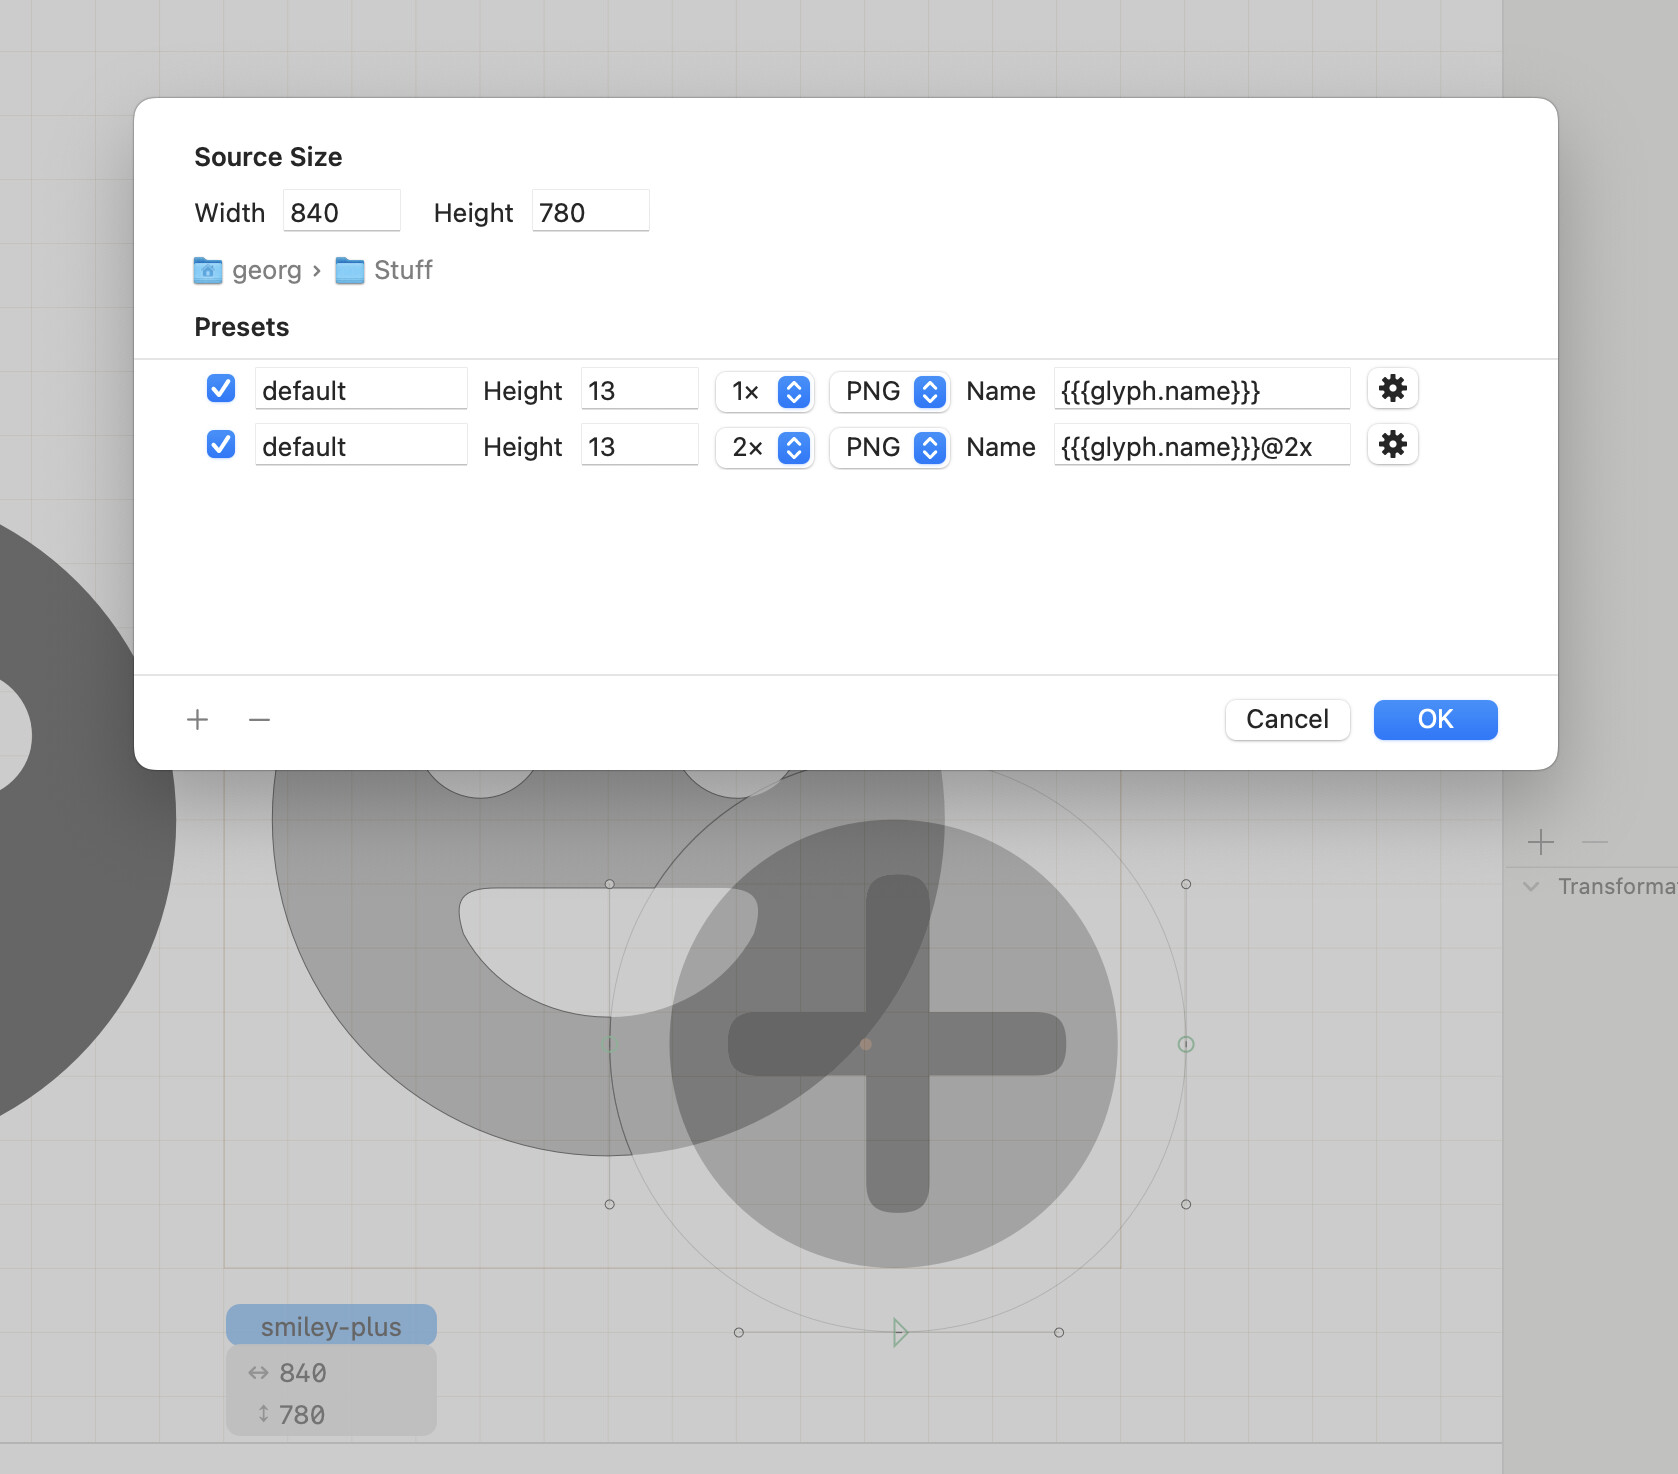Remove preset with the minus icon

259,720
